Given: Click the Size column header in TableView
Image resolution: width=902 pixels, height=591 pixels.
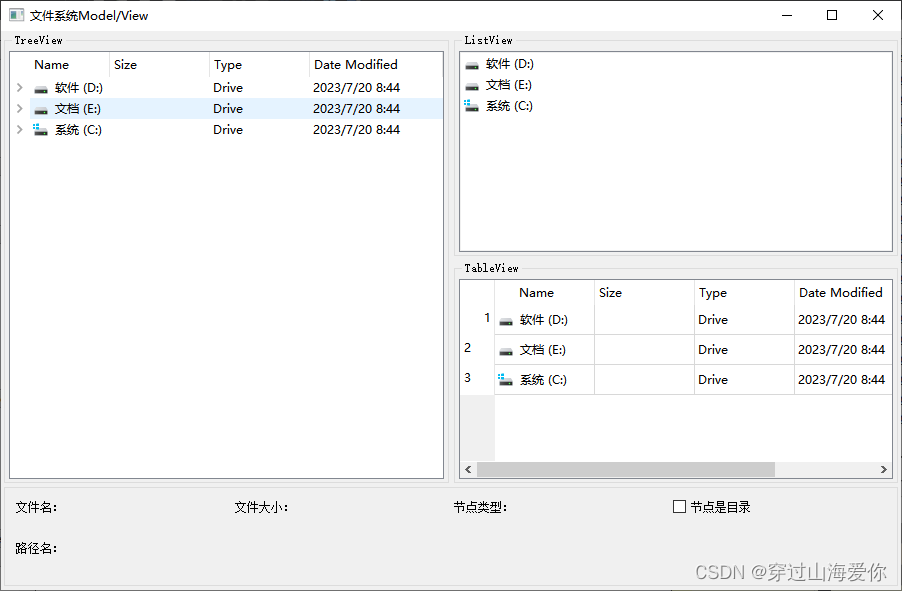Looking at the screenshot, I should tap(610, 293).
